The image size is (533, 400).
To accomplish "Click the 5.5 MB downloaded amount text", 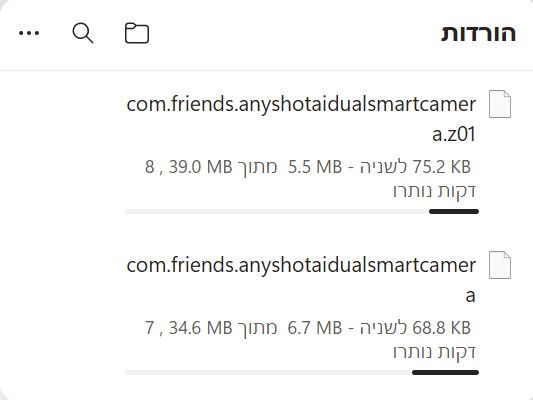I will tap(315, 167).
